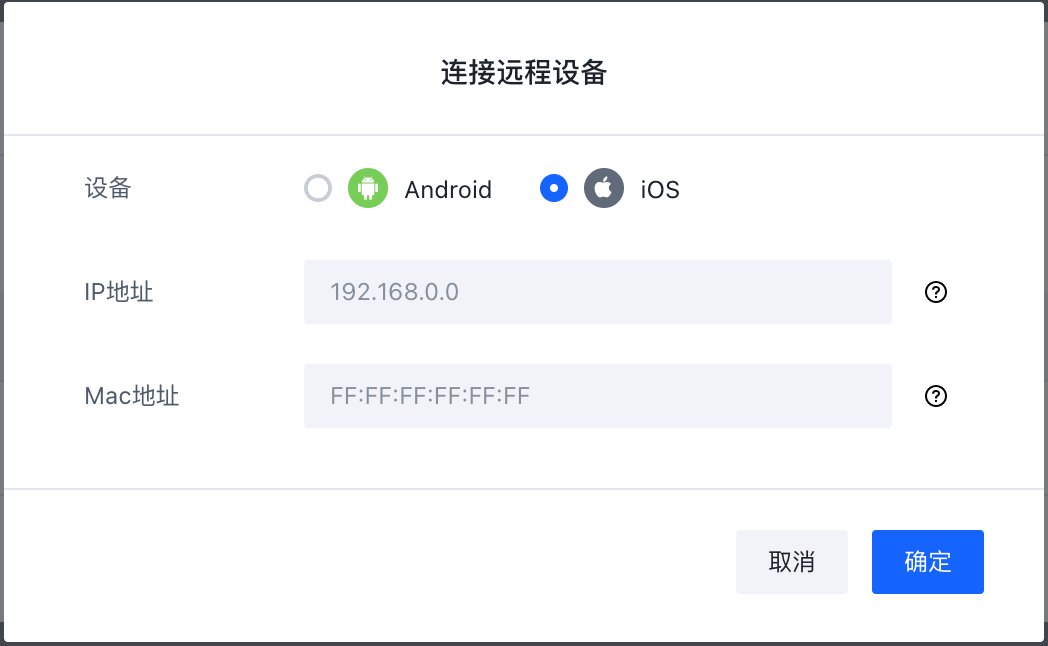Click empty right end of IP地址 field
Image resolution: width=1048 pixels, height=646 pixels.
pyautogui.click(x=802, y=292)
